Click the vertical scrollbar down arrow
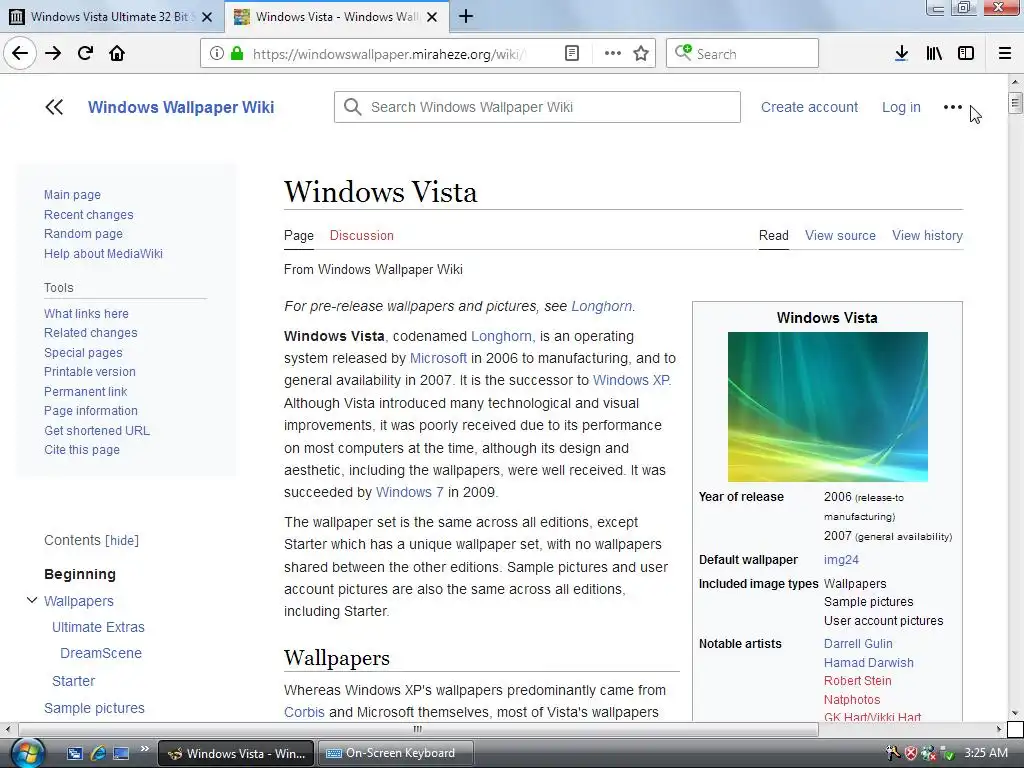This screenshot has height=768, width=1024. 1015,713
